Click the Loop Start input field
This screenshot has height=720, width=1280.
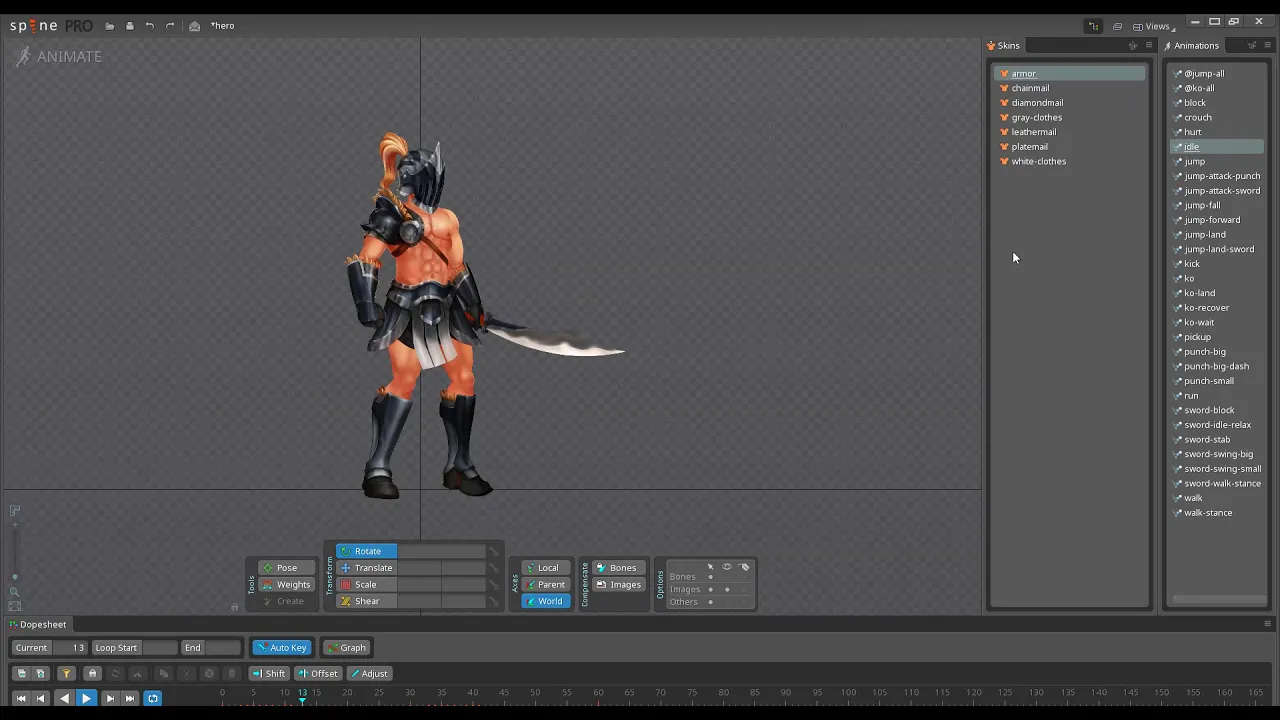[159, 648]
